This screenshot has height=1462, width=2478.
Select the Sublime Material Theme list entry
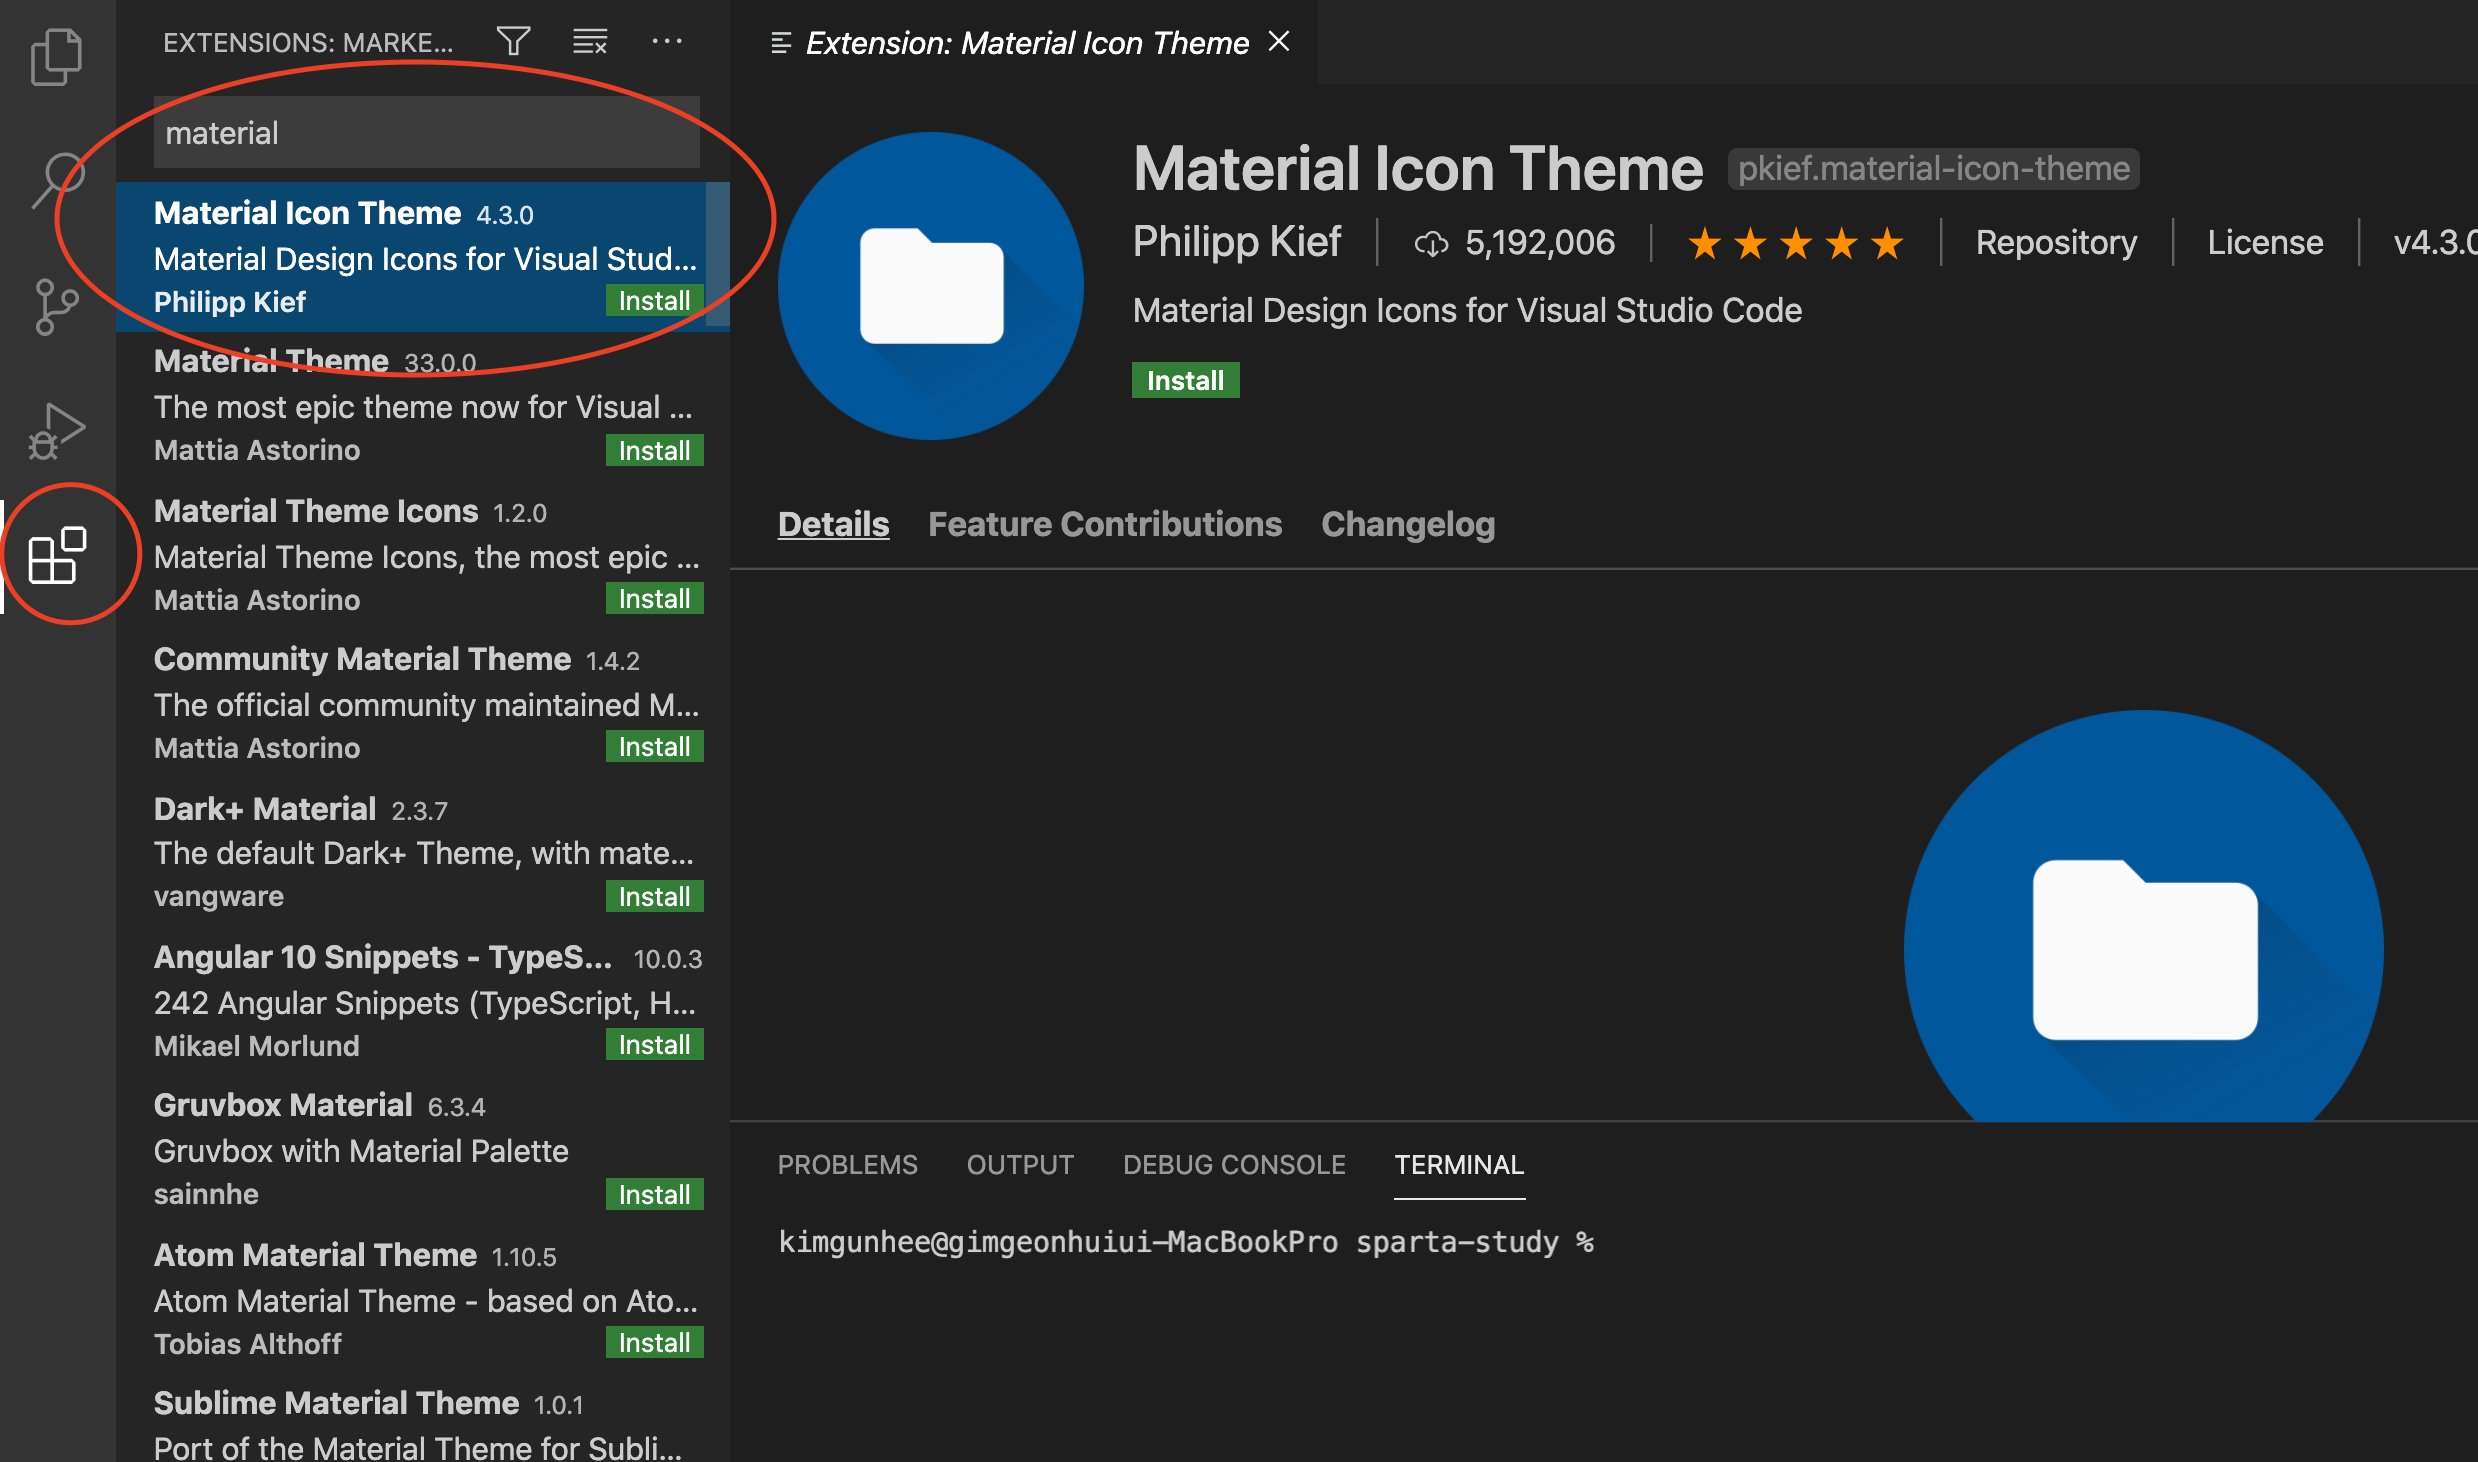[423, 1418]
